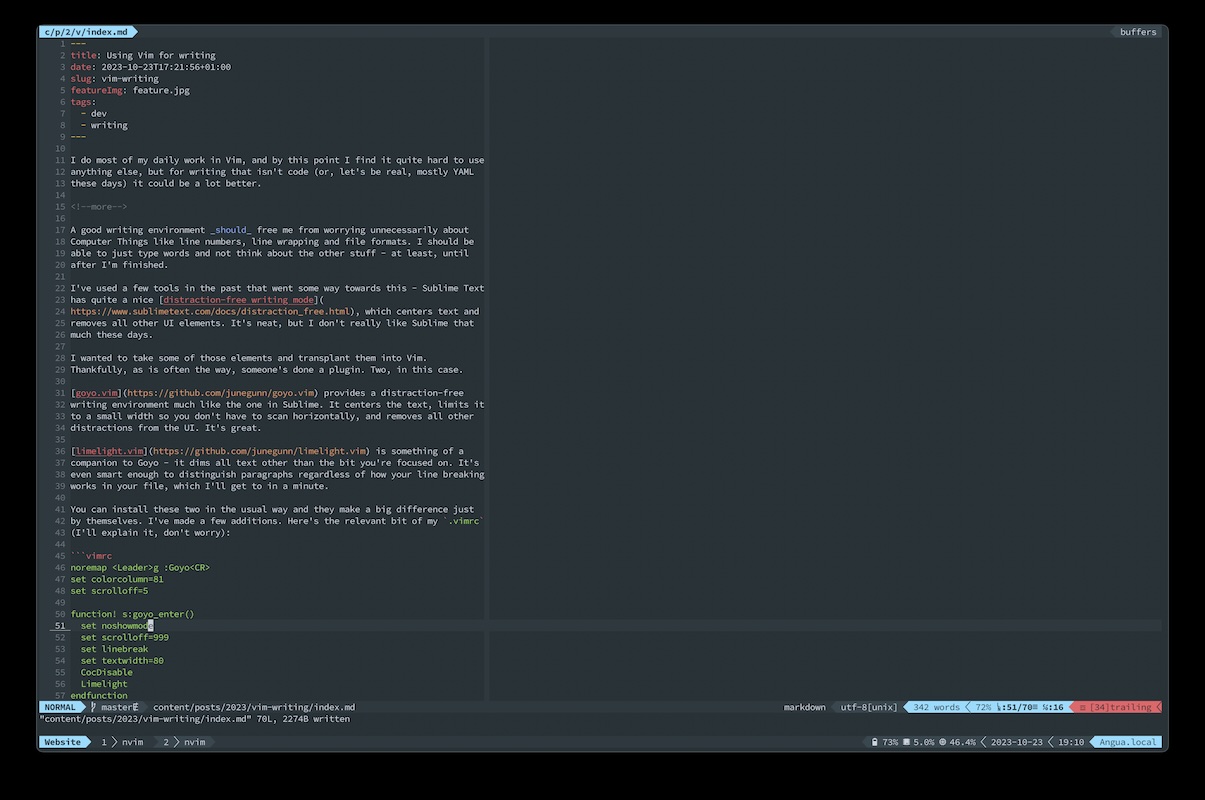Screen dimensions: 1205x800
Task: Click the set textwidth=80 line
Action: [x=122, y=660]
